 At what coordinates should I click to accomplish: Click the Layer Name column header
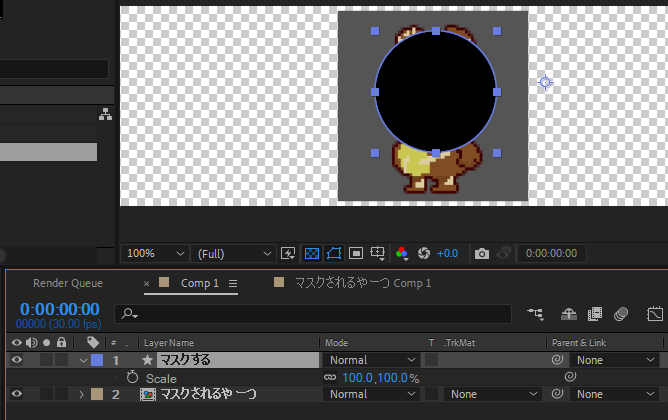tap(169, 343)
